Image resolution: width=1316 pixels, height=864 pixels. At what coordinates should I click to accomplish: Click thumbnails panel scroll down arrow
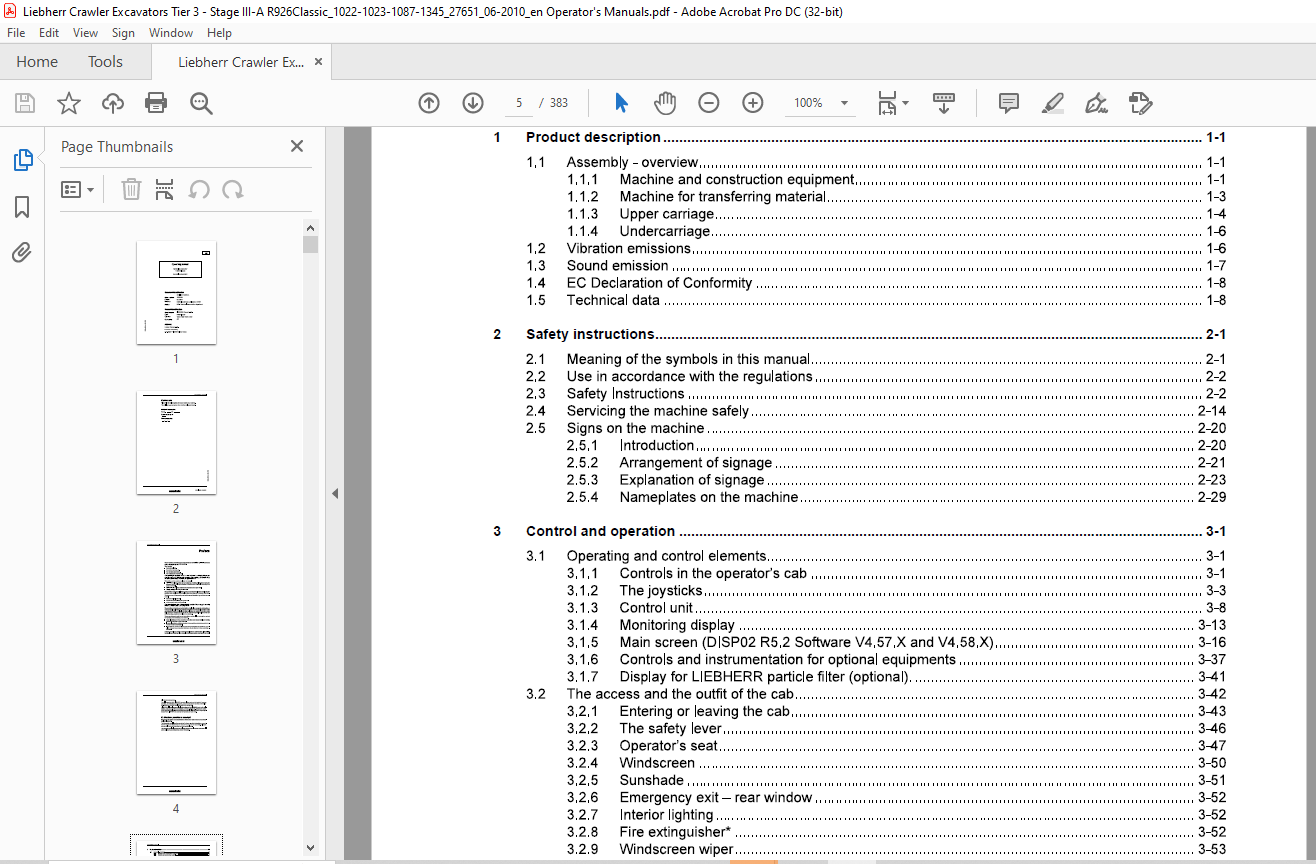click(x=310, y=848)
